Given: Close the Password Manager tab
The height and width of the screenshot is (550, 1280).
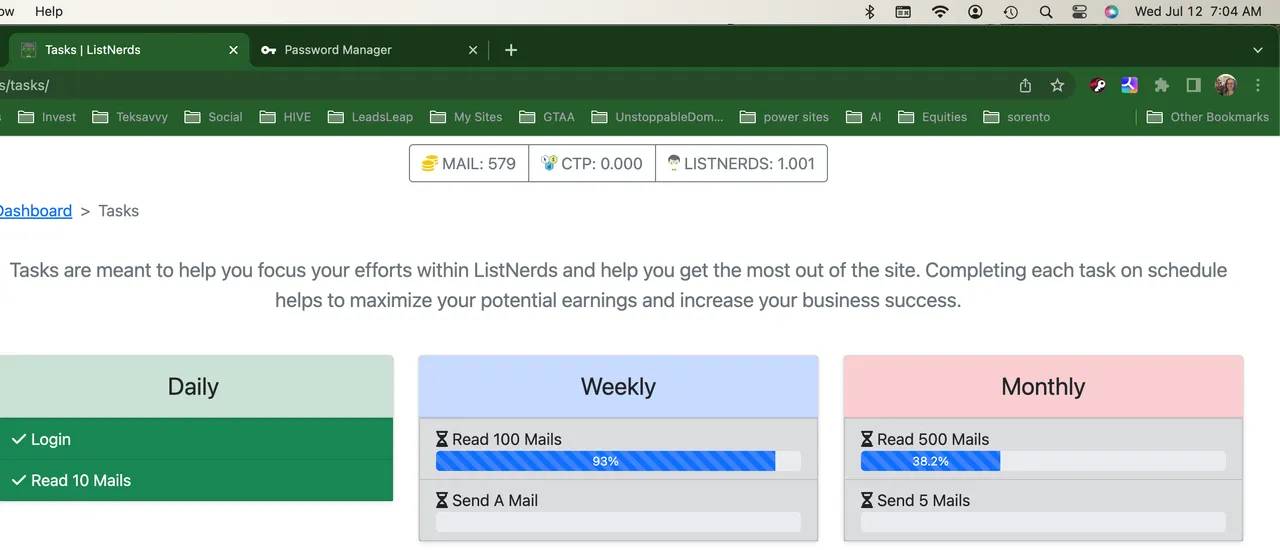Looking at the screenshot, I should [x=474, y=50].
